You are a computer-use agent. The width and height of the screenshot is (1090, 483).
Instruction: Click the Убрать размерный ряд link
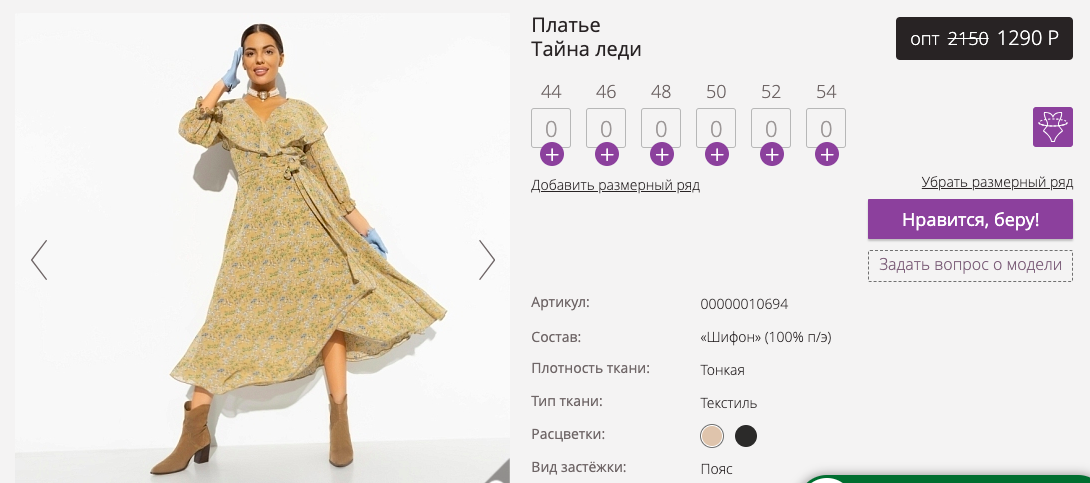(x=997, y=182)
